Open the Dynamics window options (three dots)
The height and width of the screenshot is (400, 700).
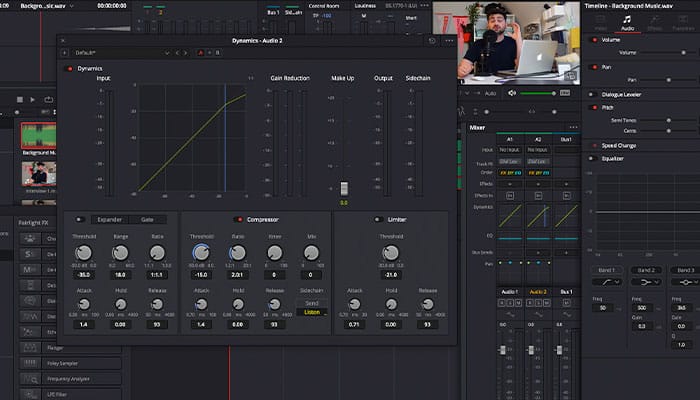(x=449, y=41)
